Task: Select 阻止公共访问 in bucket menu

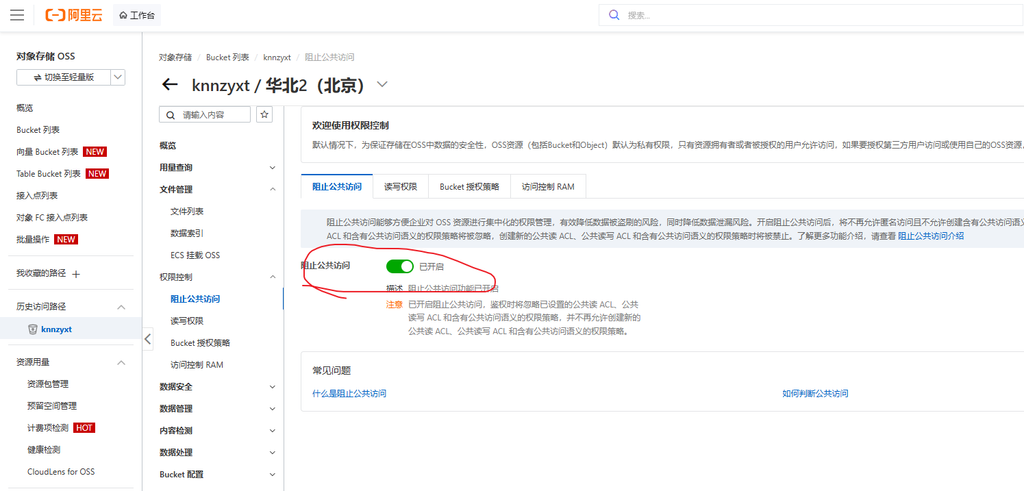Action: click(x=195, y=299)
